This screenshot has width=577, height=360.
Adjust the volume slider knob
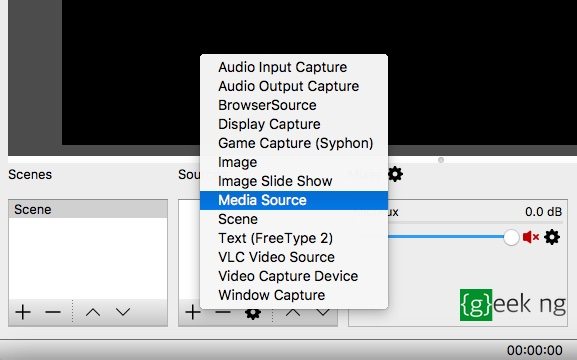pyautogui.click(x=511, y=237)
